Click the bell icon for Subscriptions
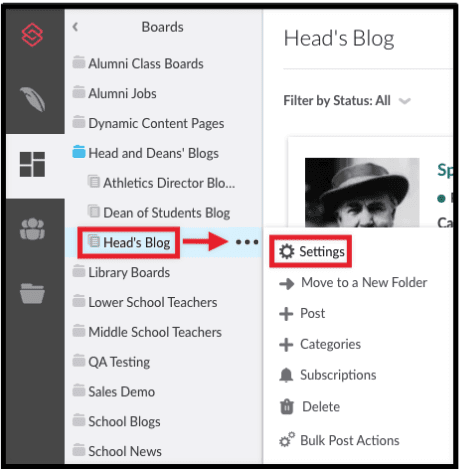Viewport: 460px width, 470px height. 286,375
